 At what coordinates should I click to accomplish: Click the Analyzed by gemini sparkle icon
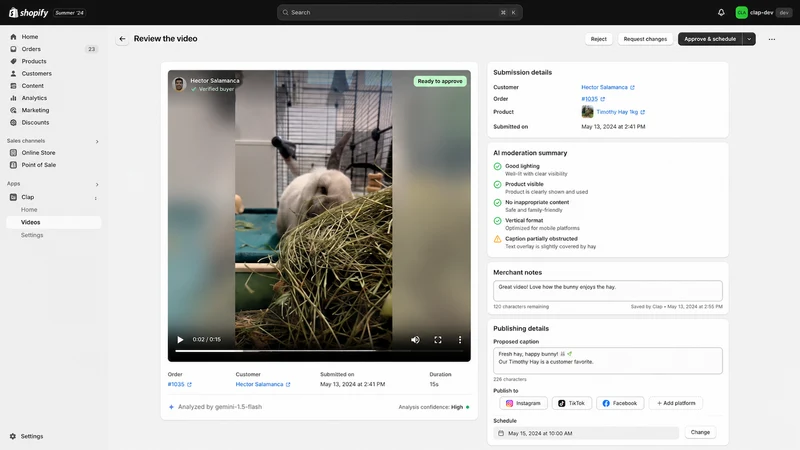(171, 407)
